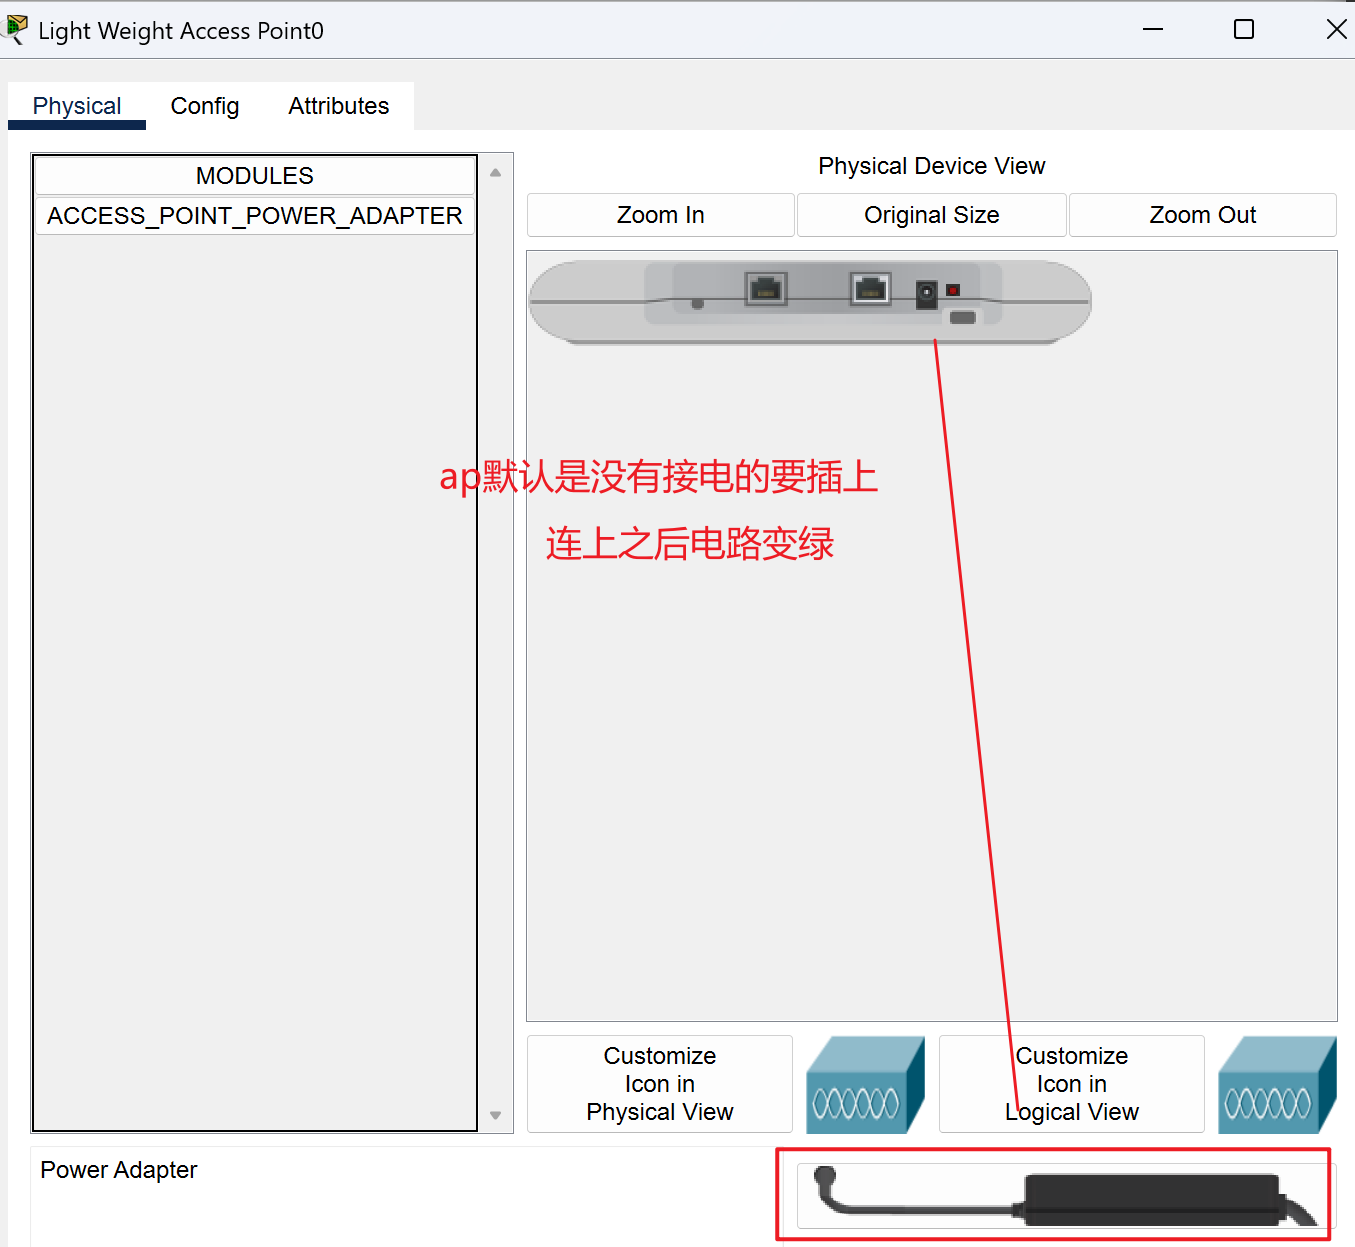This screenshot has width=1355, height=1247.
Task: Click the MODULES list header
Action: pos(255,176)
